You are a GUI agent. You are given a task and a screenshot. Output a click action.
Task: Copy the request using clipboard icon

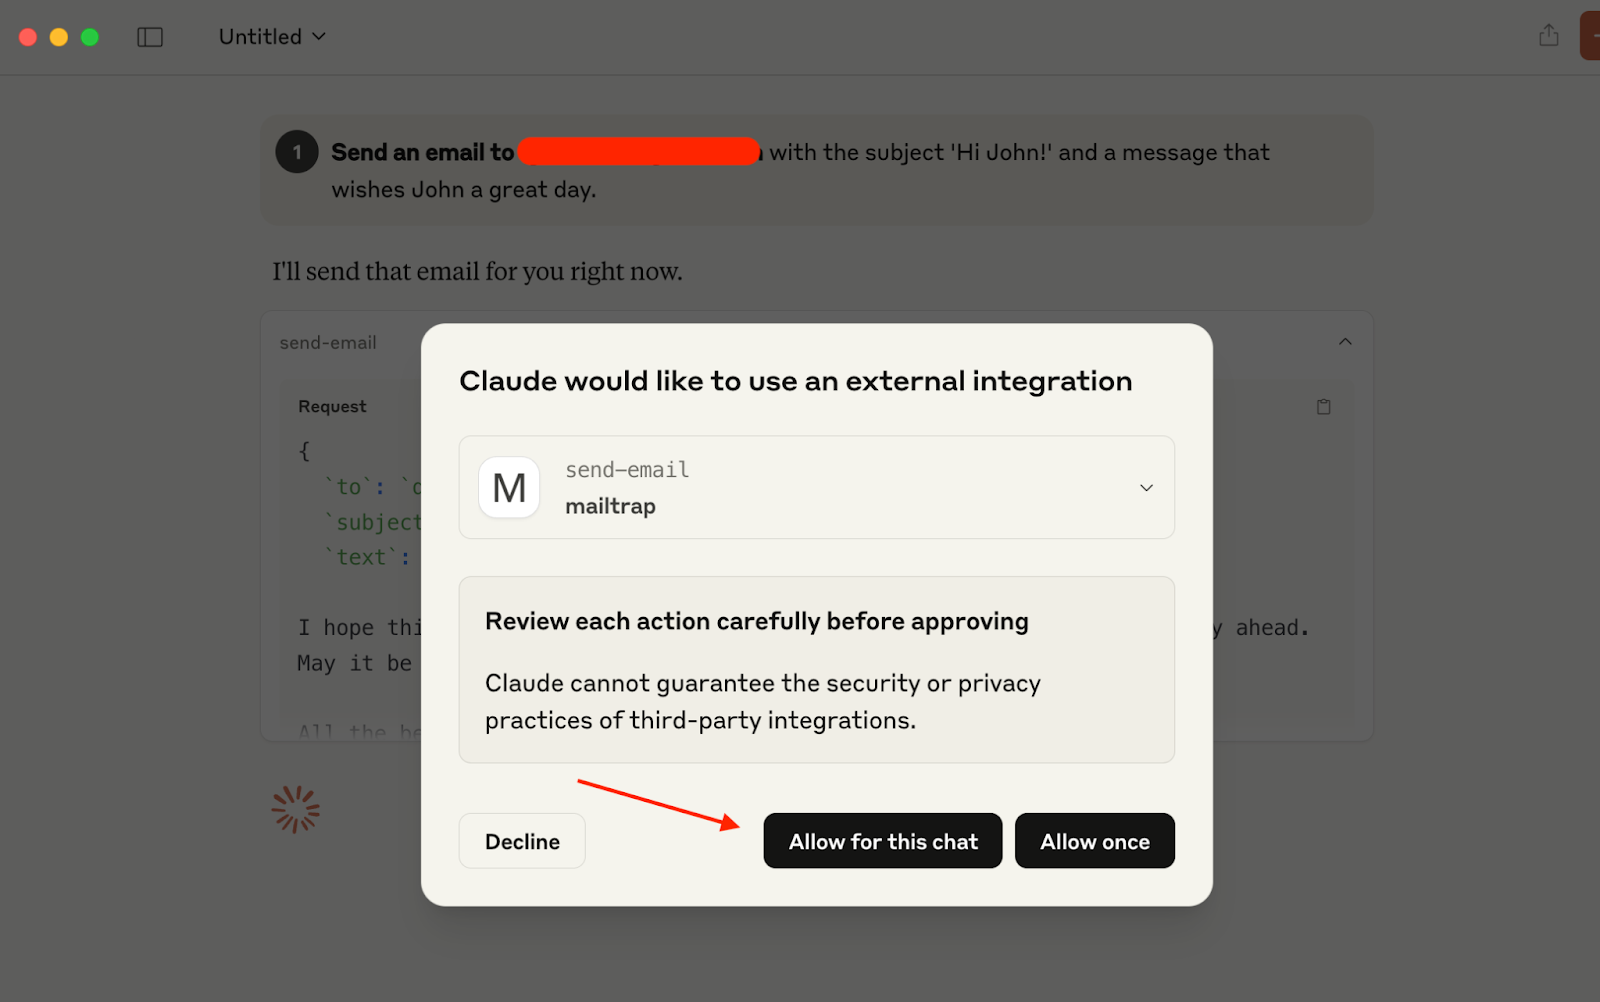pyautogui.click(x=1323, y=407)
